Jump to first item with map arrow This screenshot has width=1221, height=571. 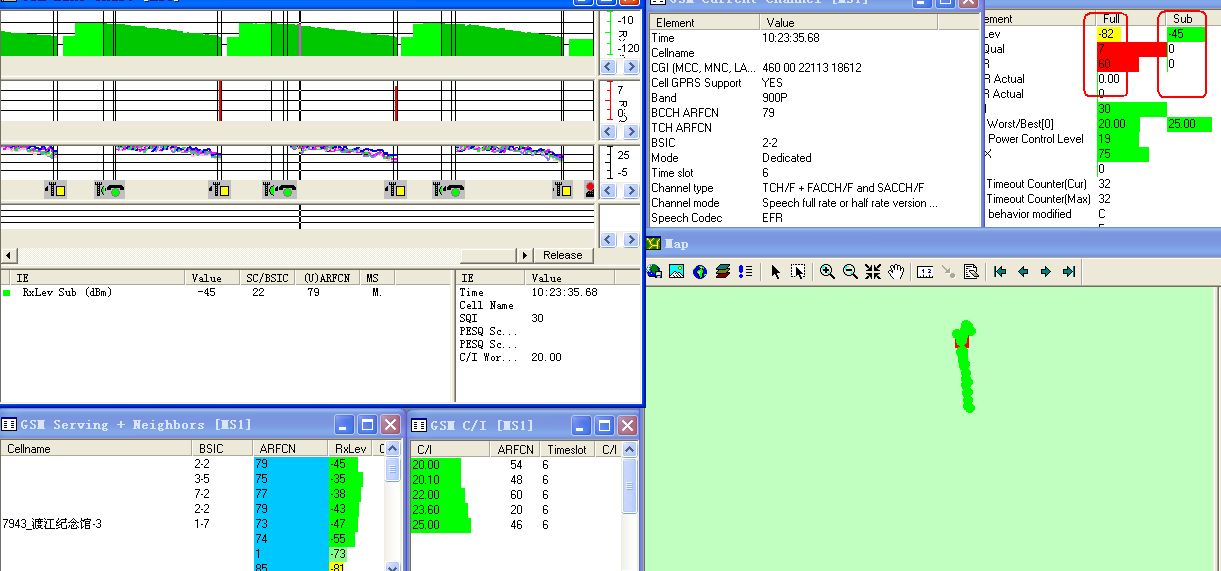999,272
